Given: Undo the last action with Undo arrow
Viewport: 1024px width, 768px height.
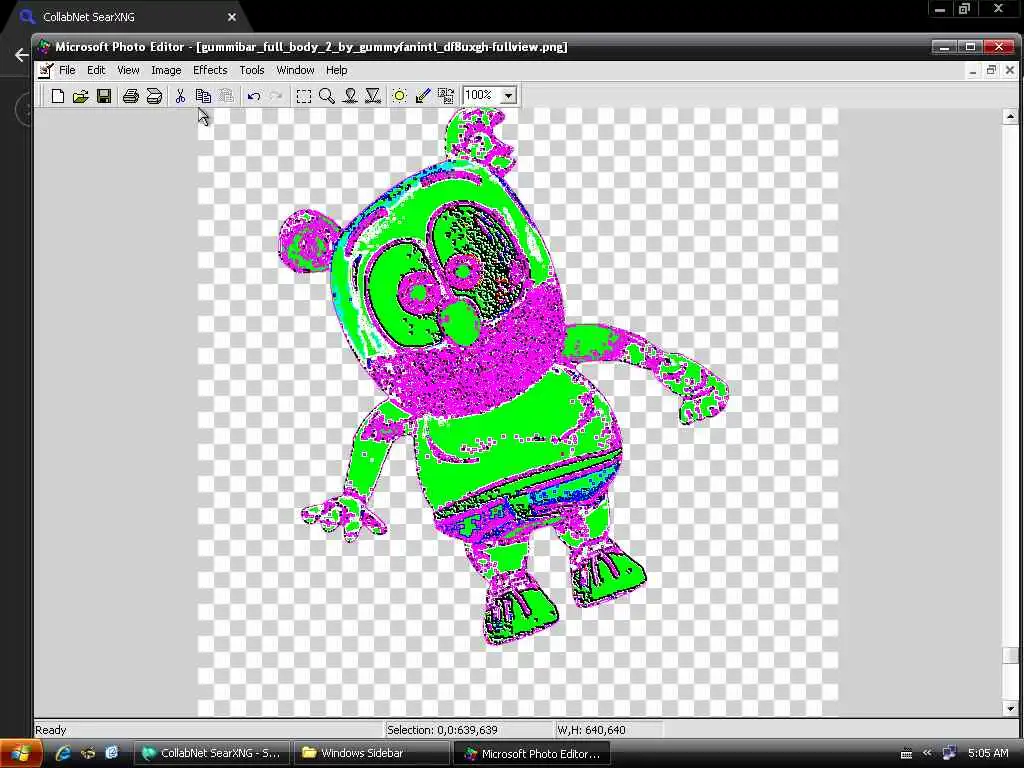Looking at the screenshot, I should [254, 96].
